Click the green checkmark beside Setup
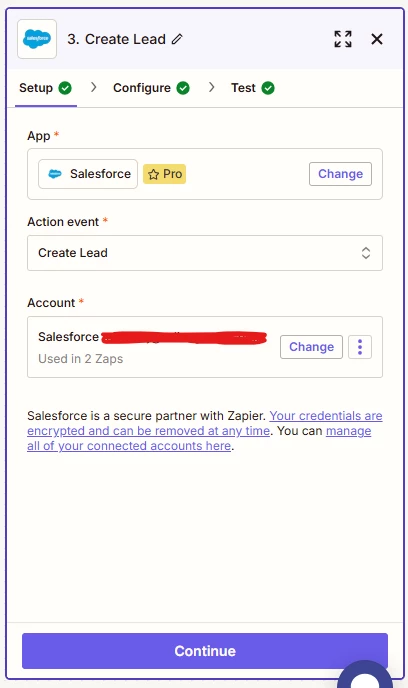Screen dimensions: 408x688 65,88
